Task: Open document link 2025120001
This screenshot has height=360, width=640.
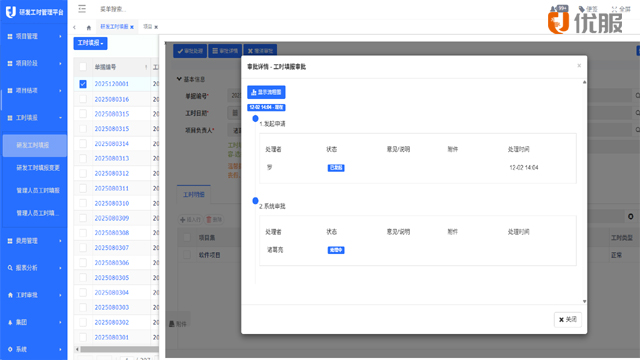Action: (111, 84)
